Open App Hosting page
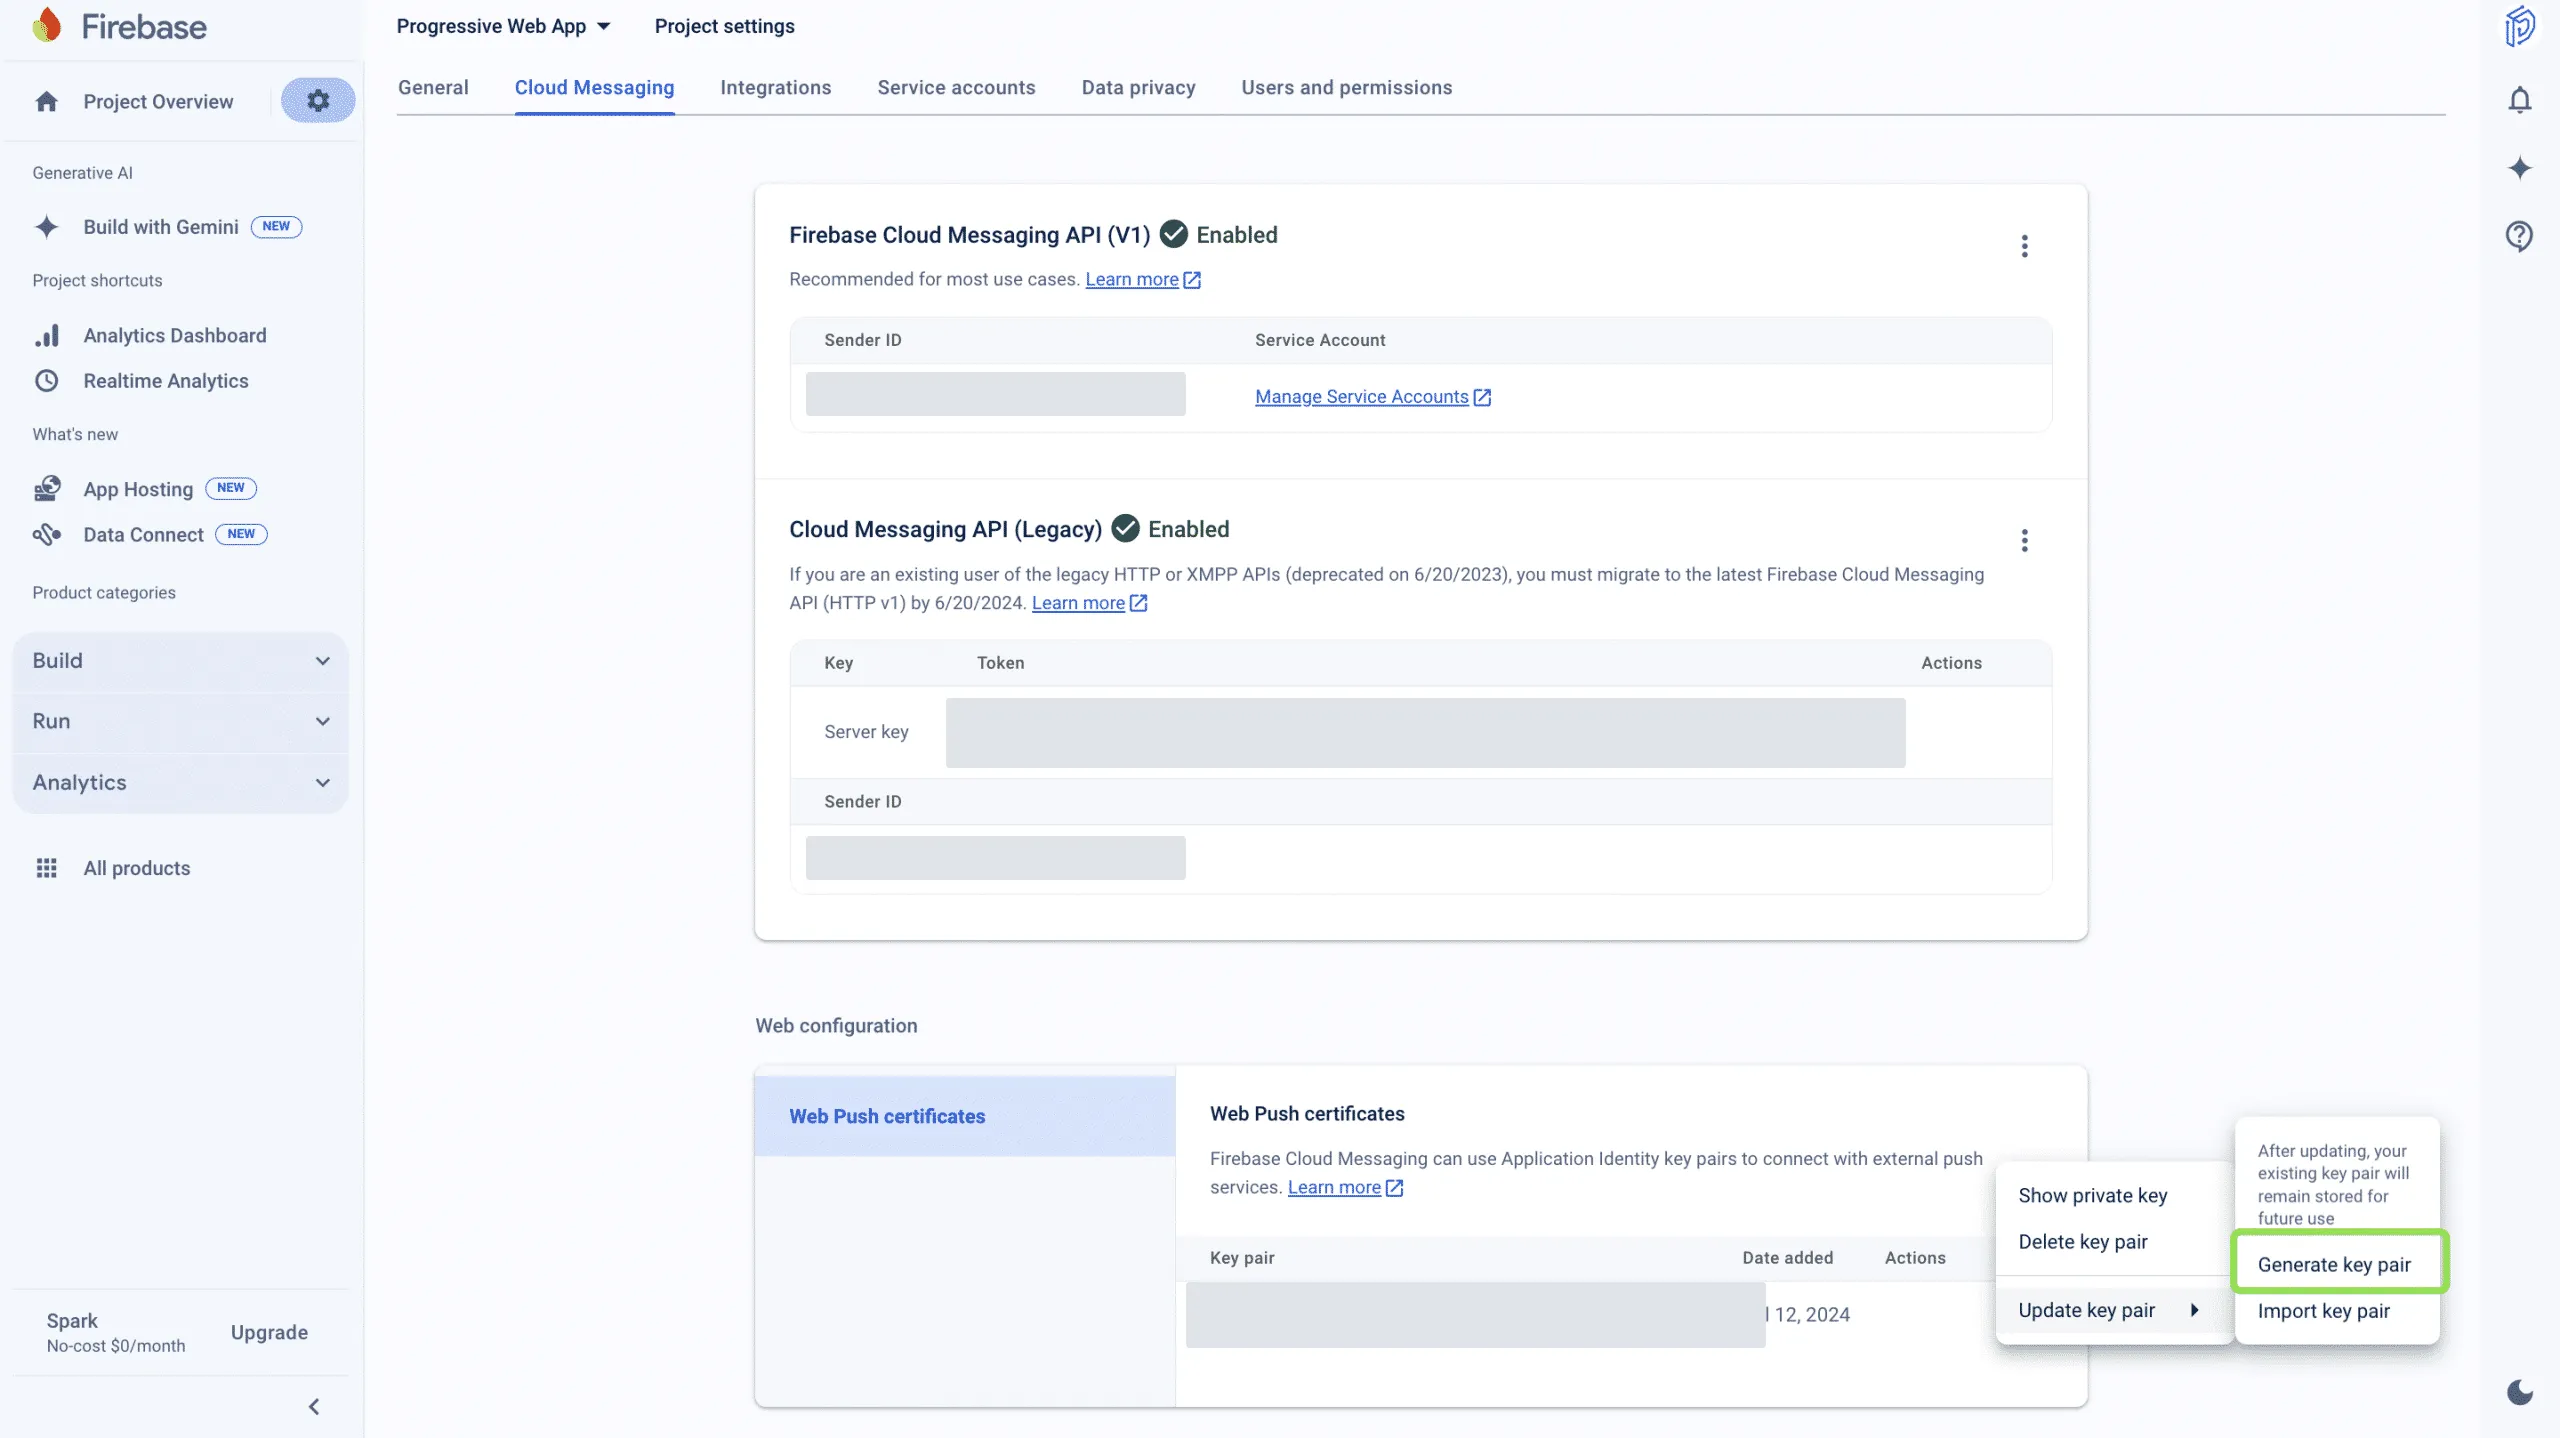2560x1438 pixels. (x=138, y=489)
